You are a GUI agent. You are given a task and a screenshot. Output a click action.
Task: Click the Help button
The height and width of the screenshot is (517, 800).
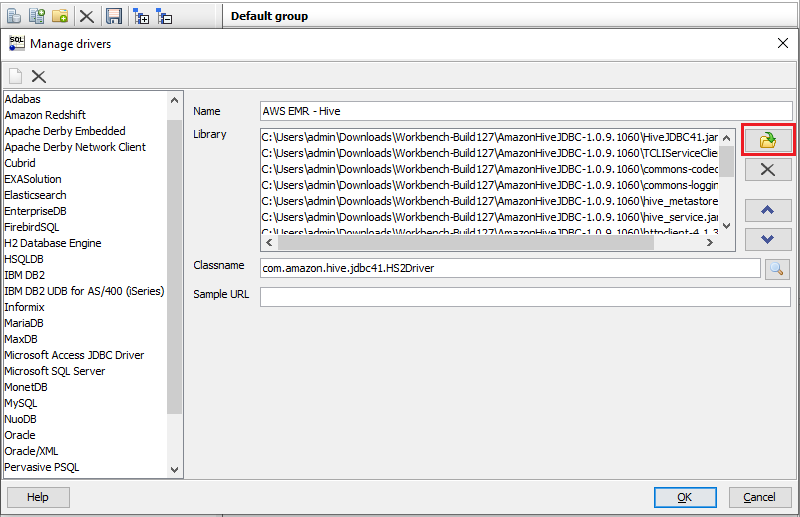(38, 497)
